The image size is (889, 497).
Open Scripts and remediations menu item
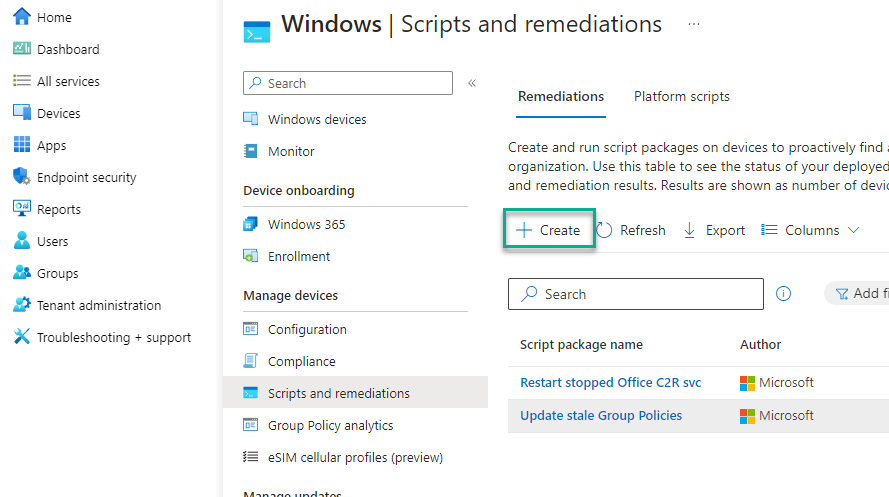coord(355,393)
